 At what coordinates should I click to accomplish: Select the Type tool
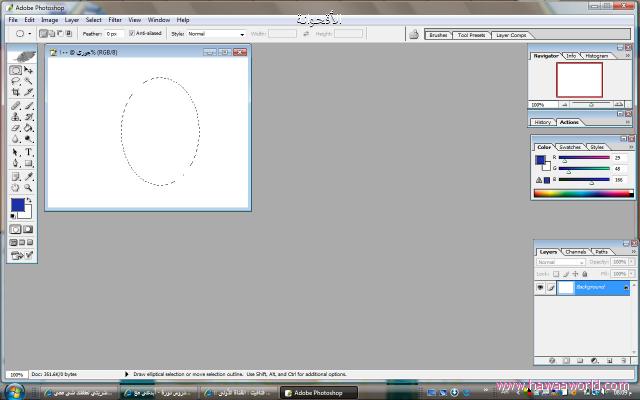(x=29, y=152)
